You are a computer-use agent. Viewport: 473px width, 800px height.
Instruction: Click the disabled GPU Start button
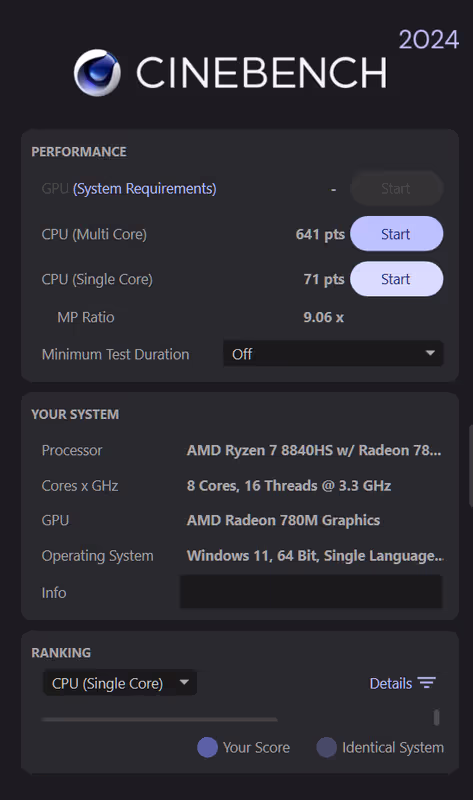pos(396,188)
